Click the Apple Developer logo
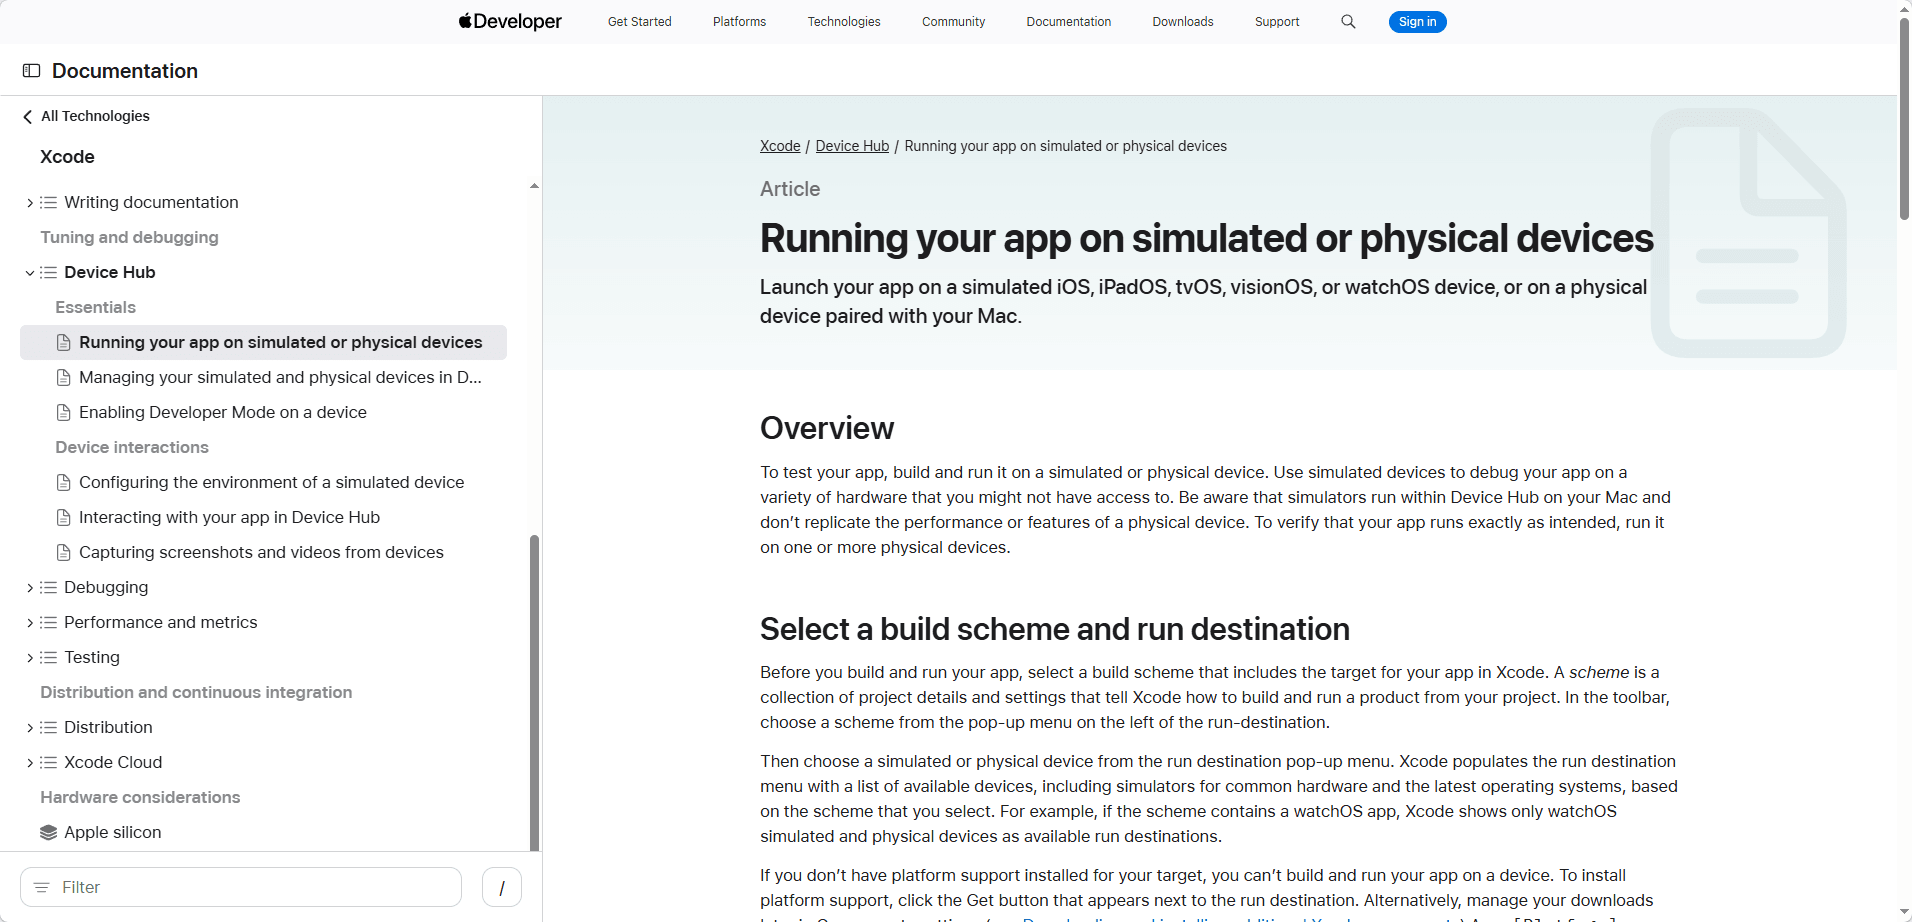 click(x=510, y=21)
